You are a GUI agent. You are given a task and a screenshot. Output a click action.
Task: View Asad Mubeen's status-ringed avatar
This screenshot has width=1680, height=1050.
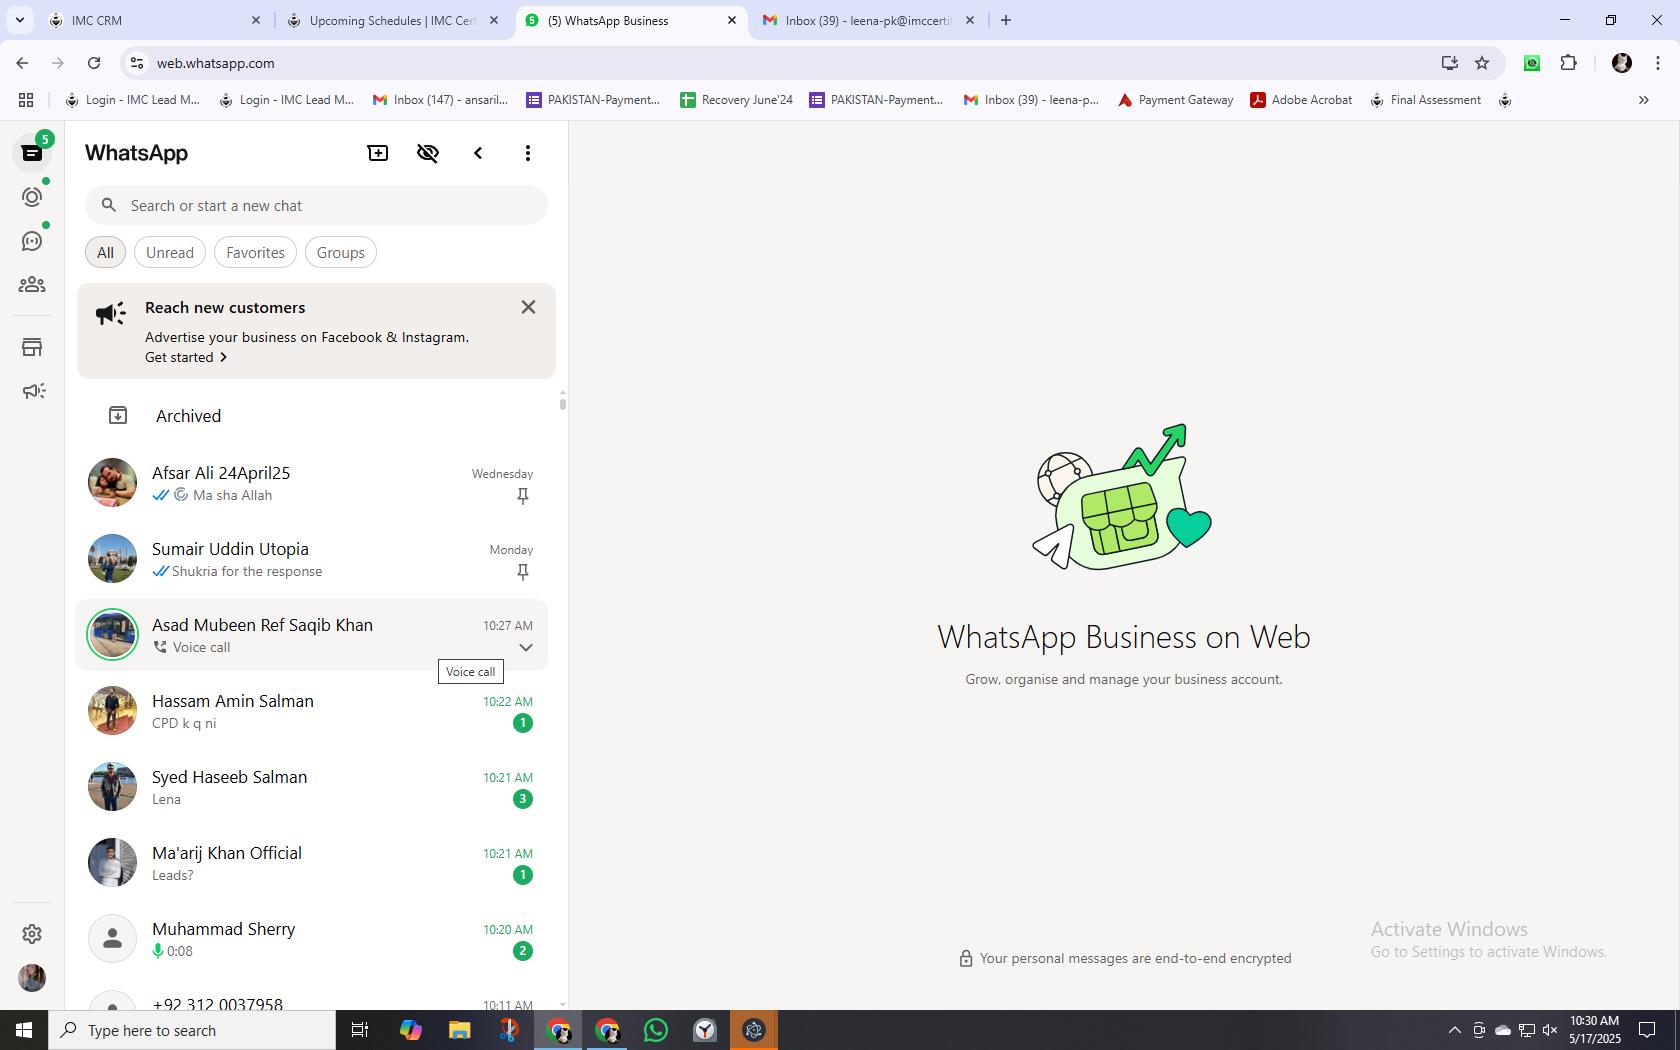pyautogui.click(x=112, y=634)
